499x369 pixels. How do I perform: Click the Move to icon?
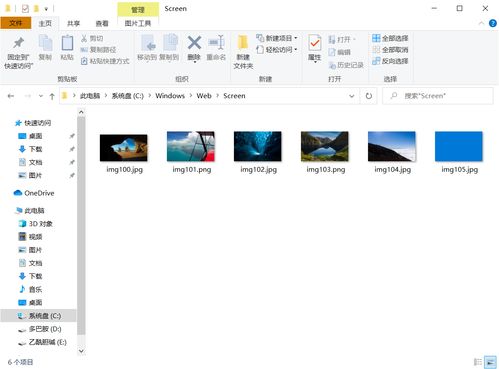pyautogui.click(x=147, y=43)
